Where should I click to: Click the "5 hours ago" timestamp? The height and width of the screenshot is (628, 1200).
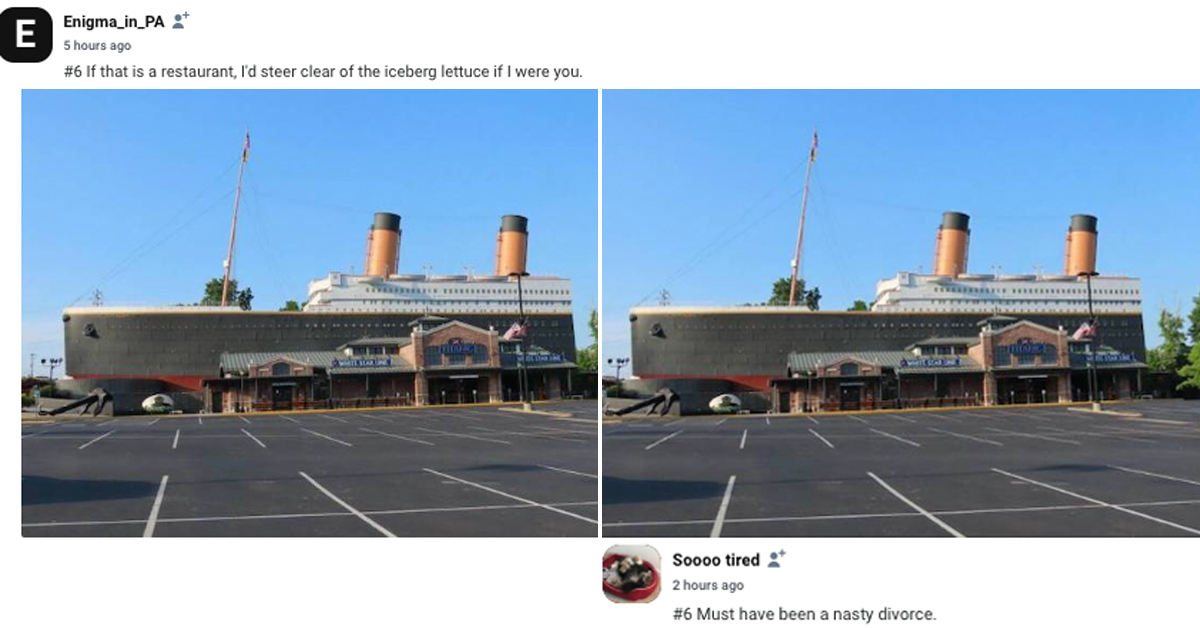pyautogui.click(x=97, y=46)
